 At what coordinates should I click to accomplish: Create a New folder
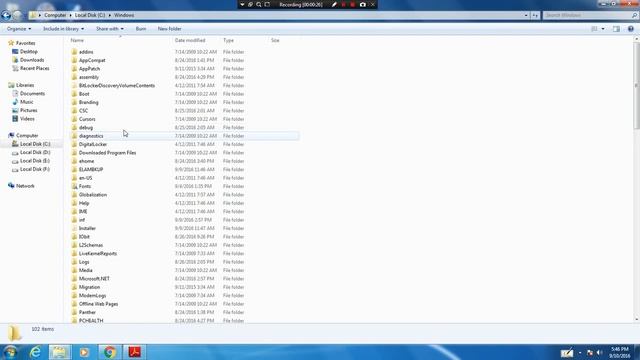click(169, 29)
